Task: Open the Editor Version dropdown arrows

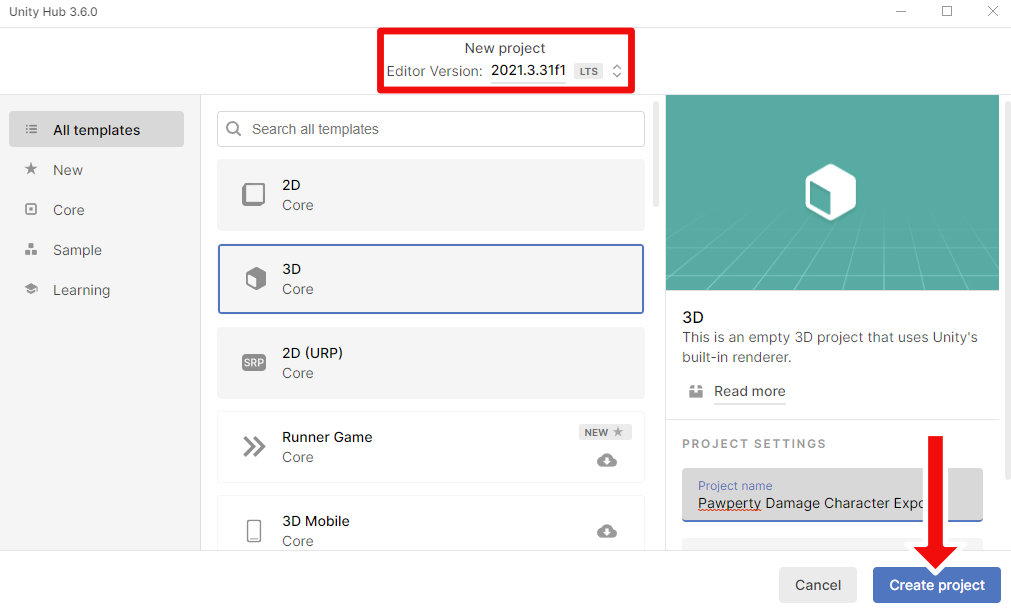Action: tap(617, 71)
